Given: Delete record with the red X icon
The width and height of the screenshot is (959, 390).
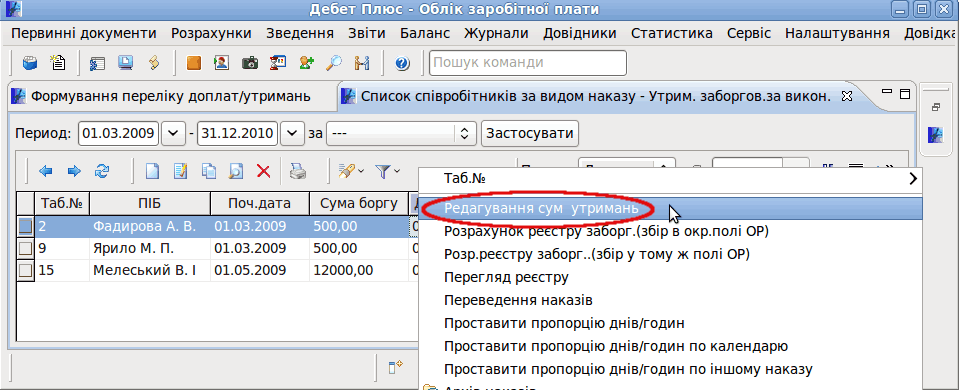Looking at the screenshot, I should [x=264, y=172].
